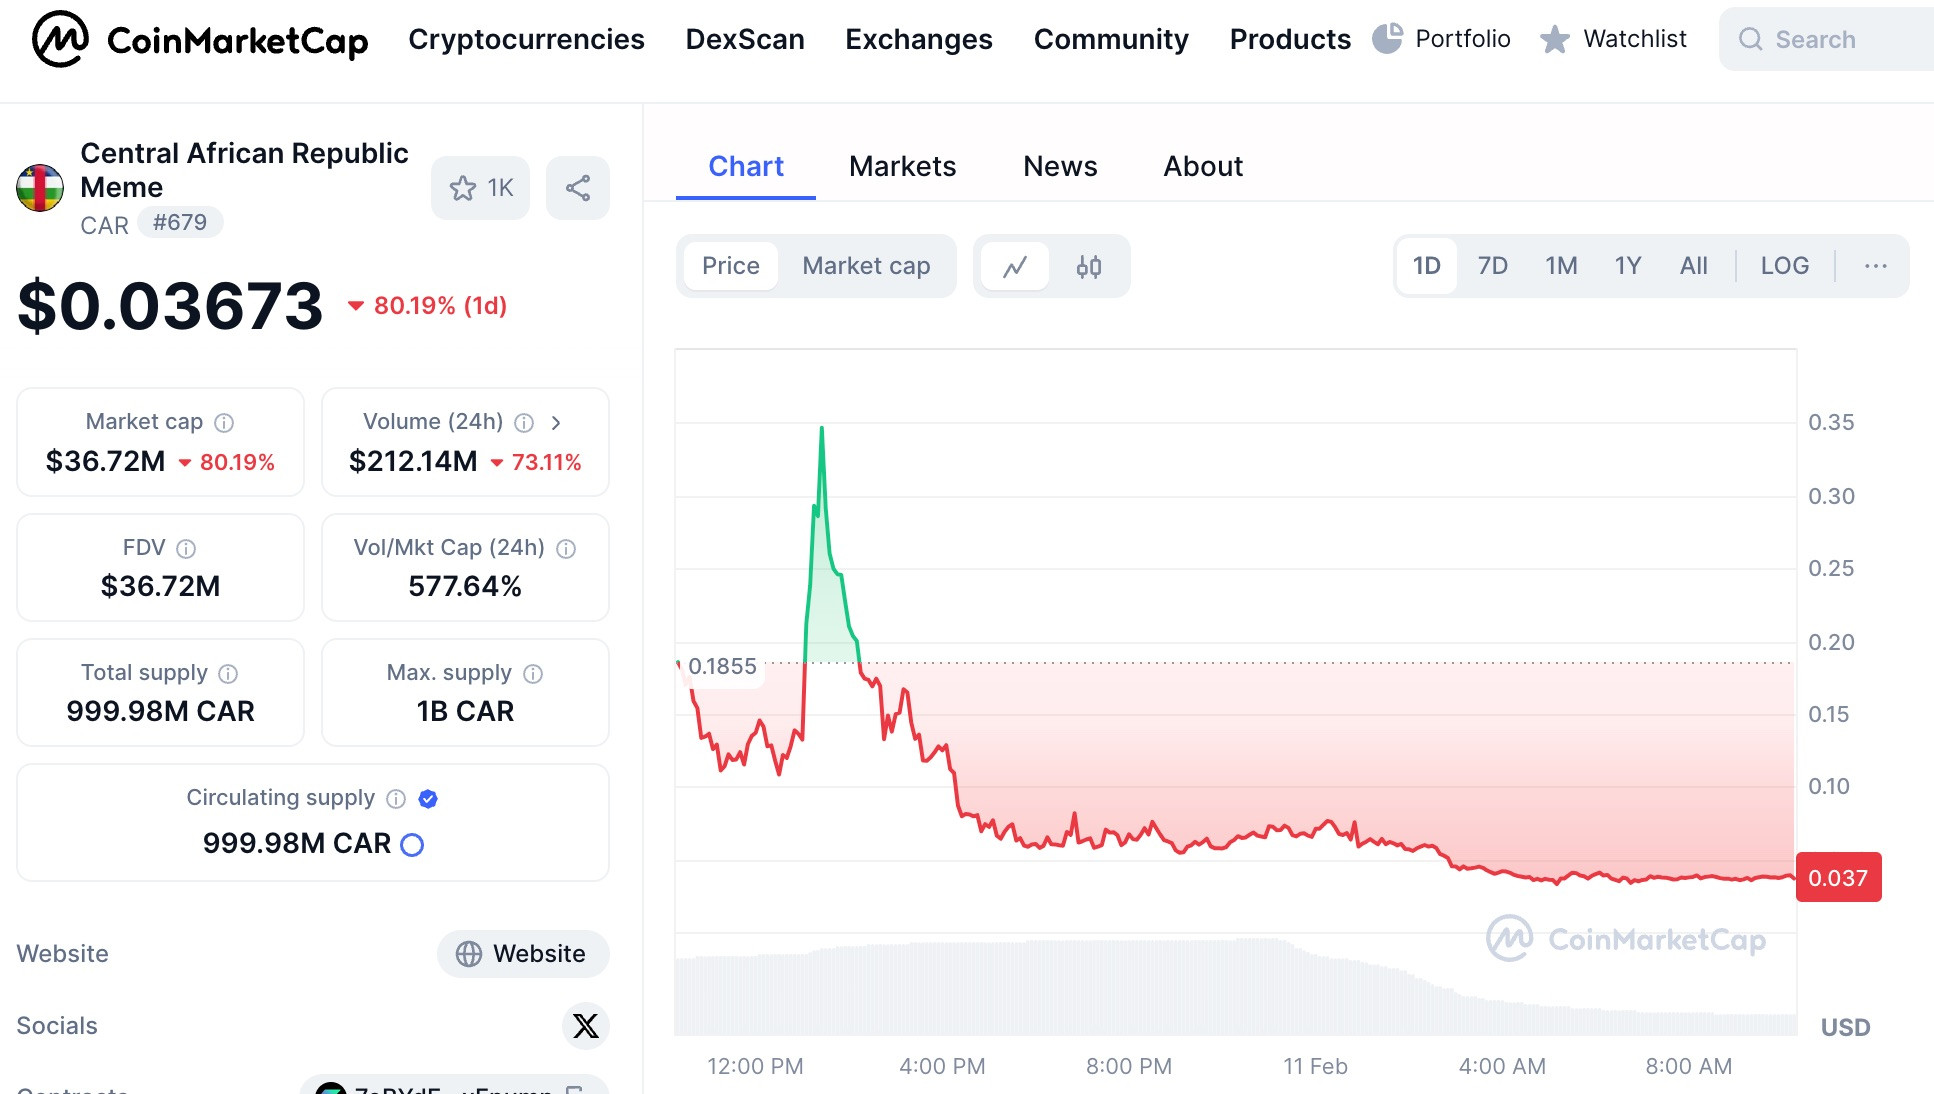Switch to the Markets tab
Image resolution: width=1934 pixels, height=1094 pixels.
point(902,167)
